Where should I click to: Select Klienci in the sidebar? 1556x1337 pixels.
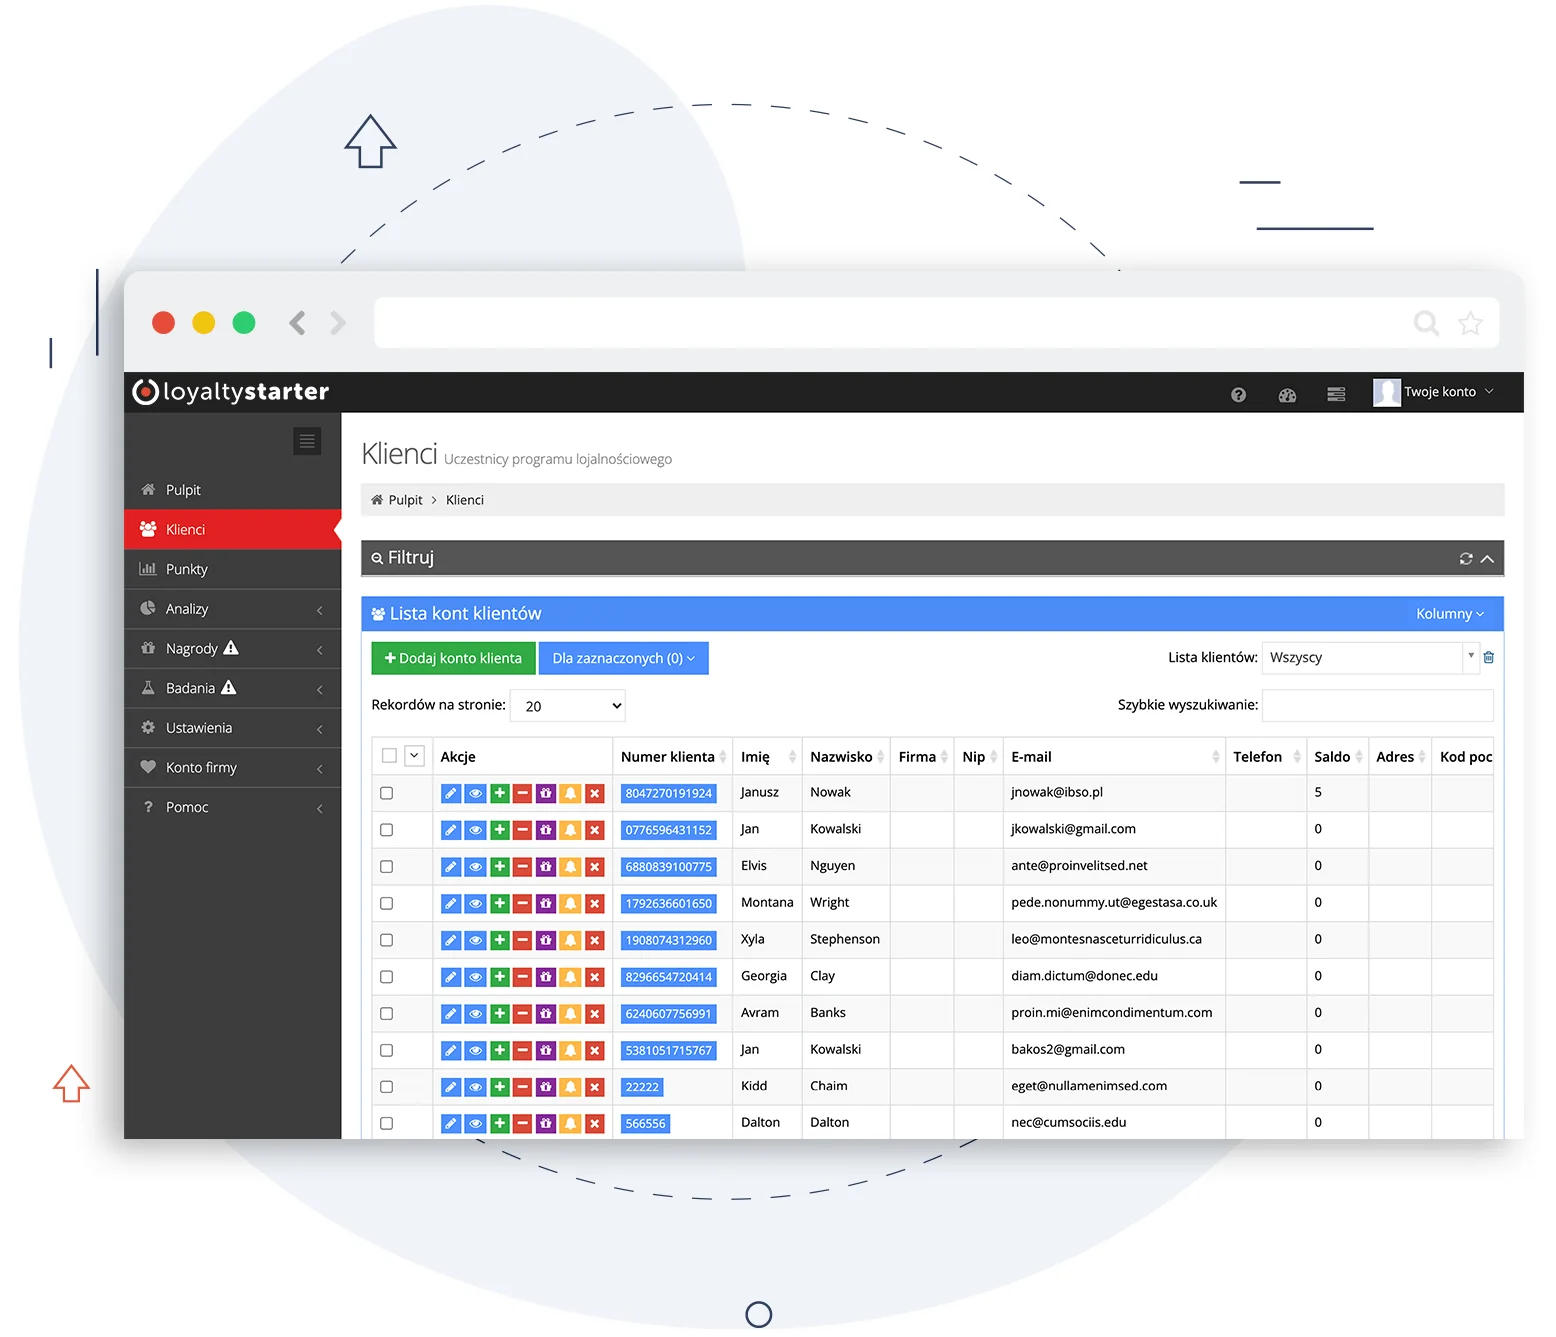(232, 530)
